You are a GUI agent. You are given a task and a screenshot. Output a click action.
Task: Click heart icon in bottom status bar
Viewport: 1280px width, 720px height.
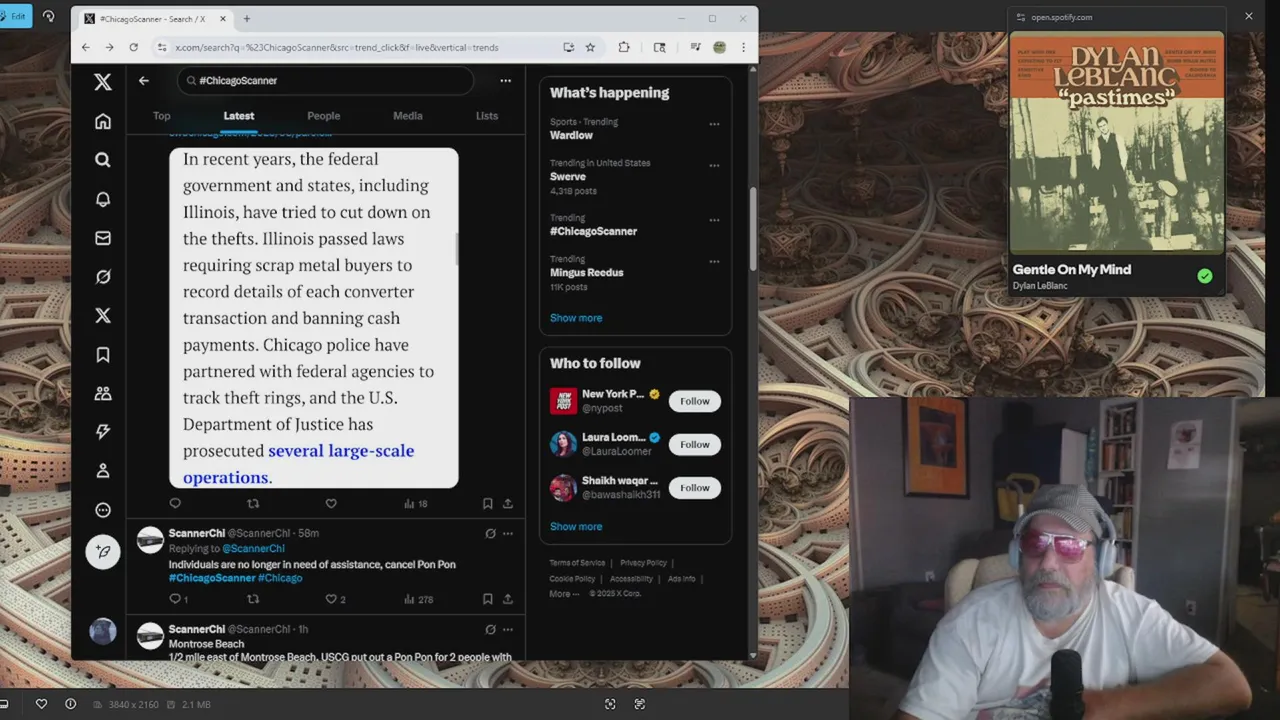click(41, 704)
